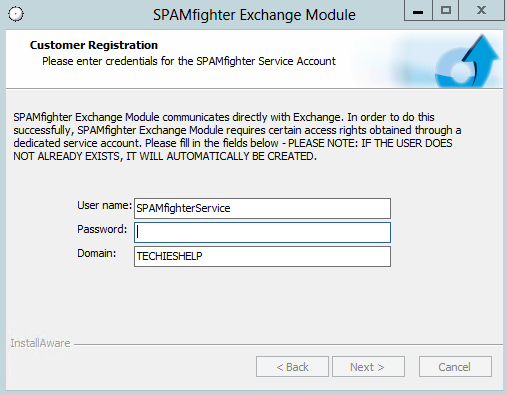Cancel the installation wizard
Screen dimensions: 507x395
click(455, 367)
